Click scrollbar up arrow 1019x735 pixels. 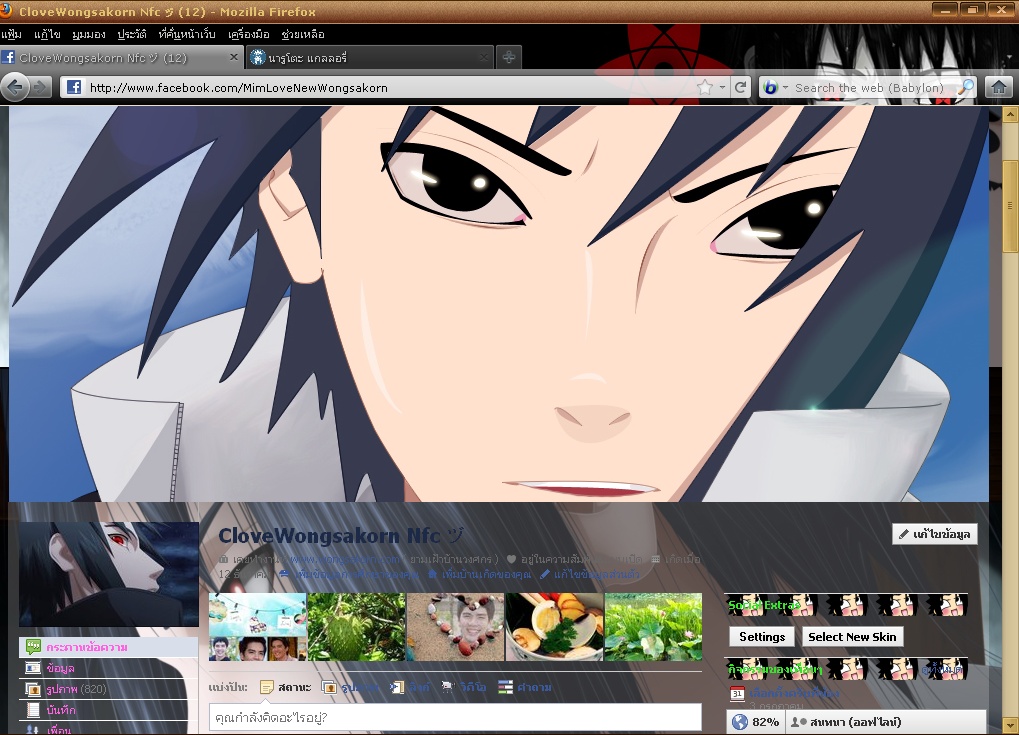1010,115
